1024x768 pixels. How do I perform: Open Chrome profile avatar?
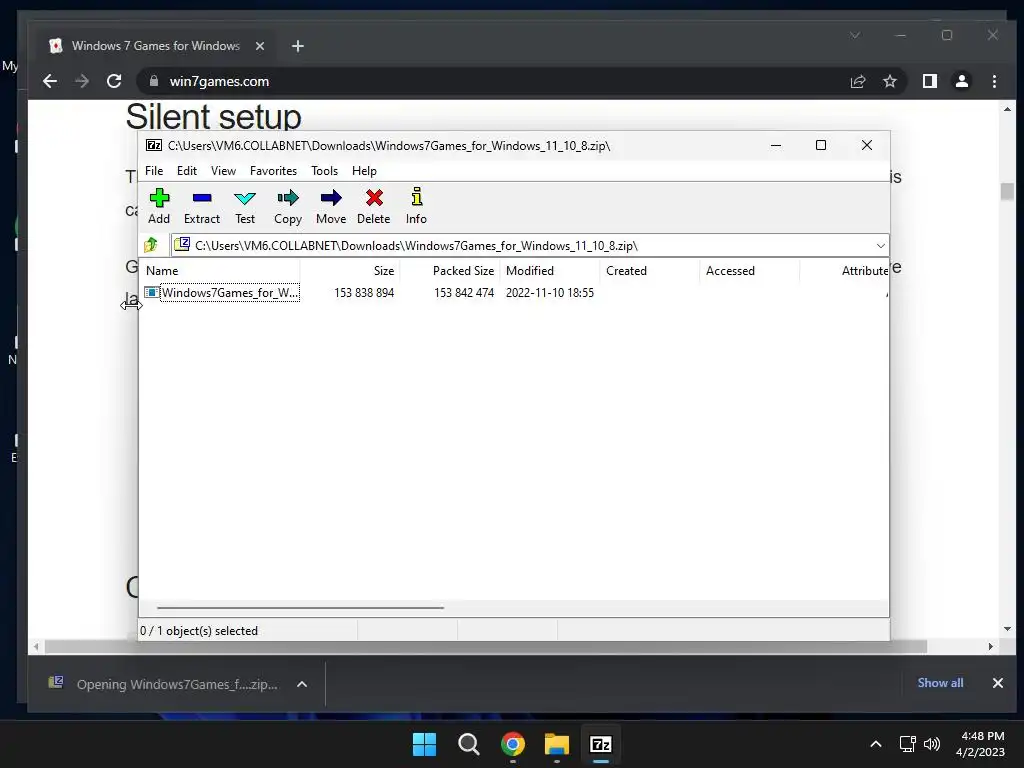(962, 81)
